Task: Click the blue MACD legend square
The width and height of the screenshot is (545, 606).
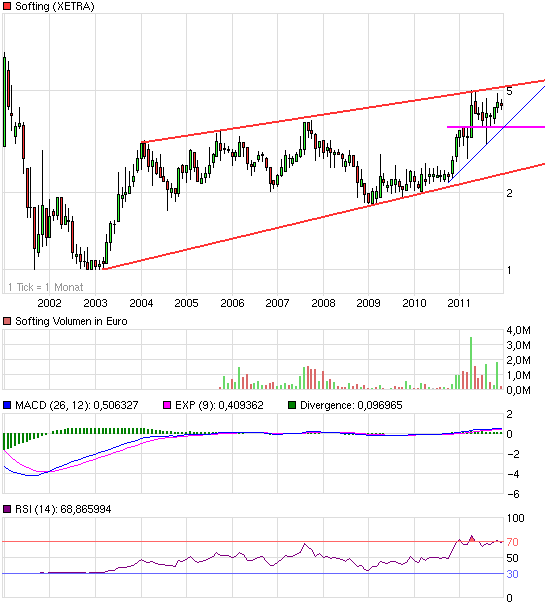Action: (7, 405)
